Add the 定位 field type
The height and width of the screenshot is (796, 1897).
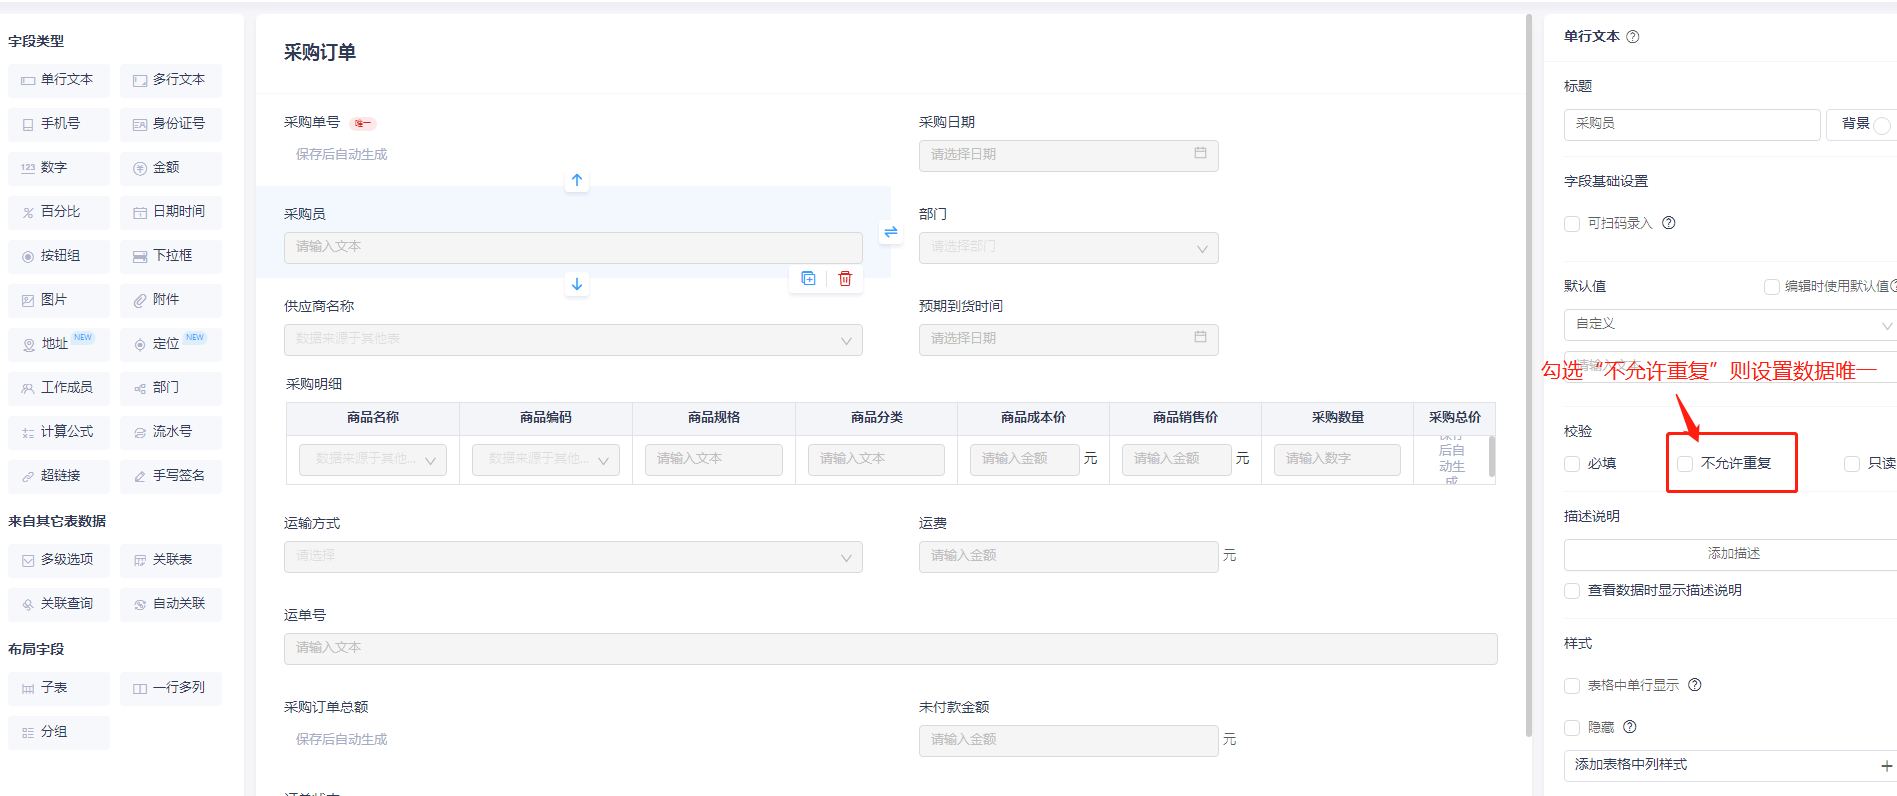tap(171, 344)
